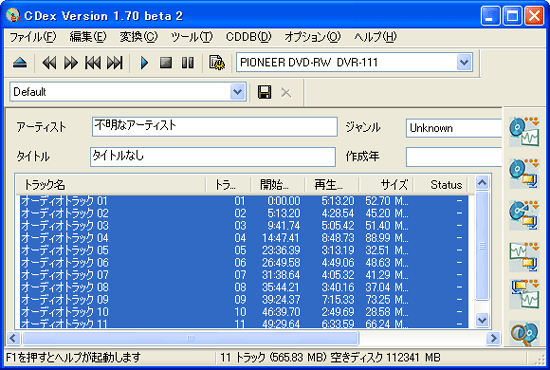Select row オーディオトラック 03
Image resolution: width=550 pixels, height=370 pixels.
[x=244, y=226]
